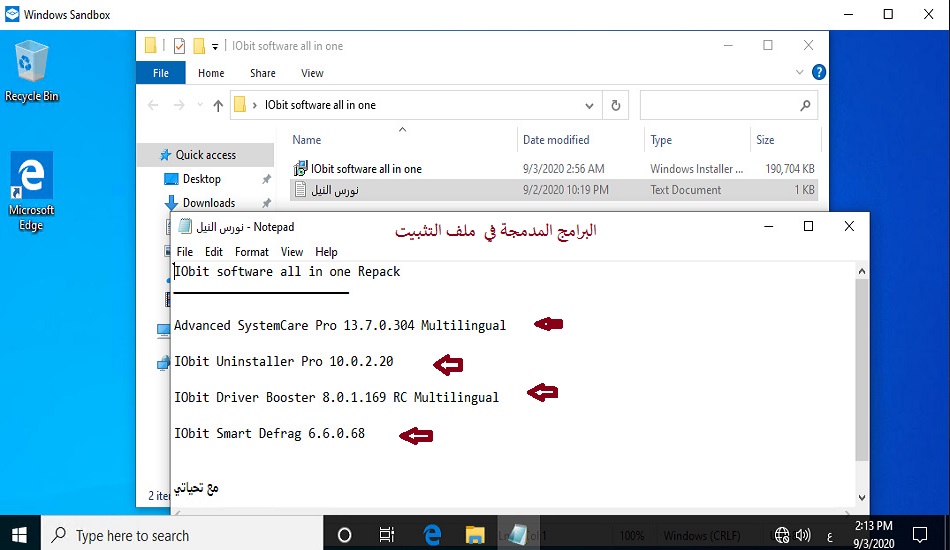Open the network globe tray icon
Viewport: 950px width, 550px height.
[x=782, y=535]
